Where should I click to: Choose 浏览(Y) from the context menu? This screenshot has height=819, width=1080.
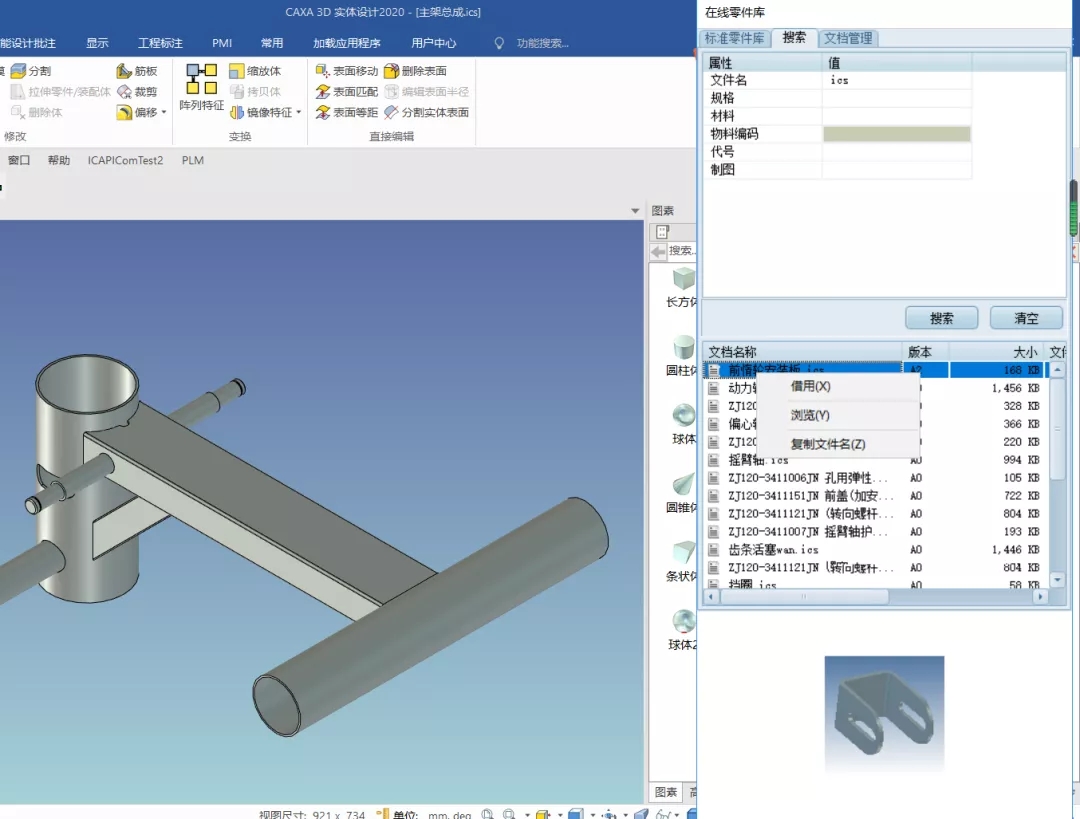click(x=813, y=414)
